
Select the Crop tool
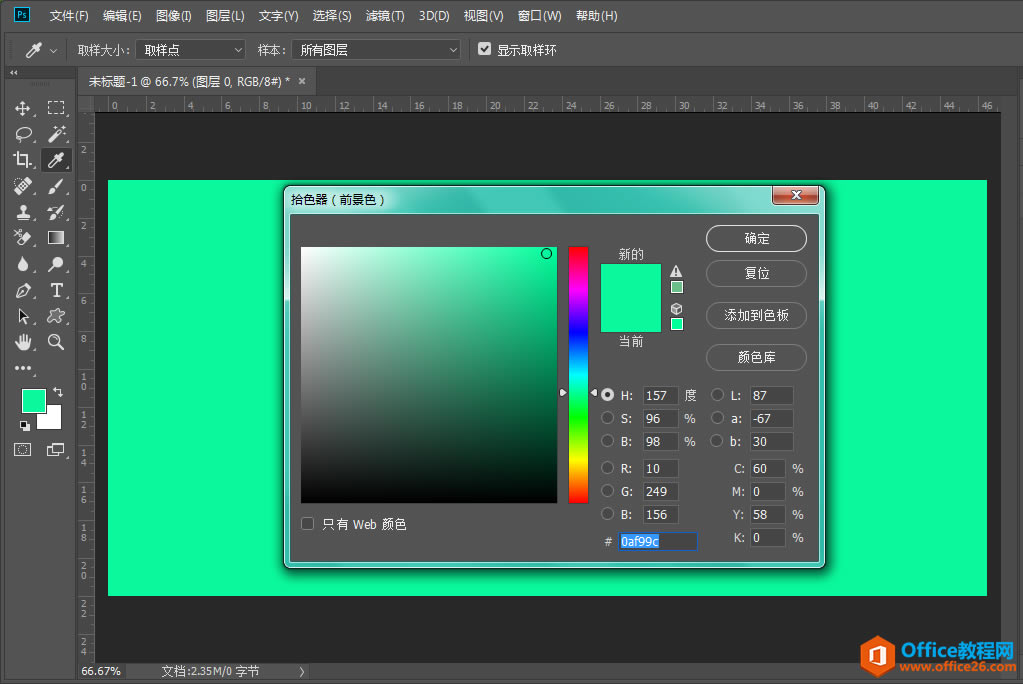tap(23, 160)
